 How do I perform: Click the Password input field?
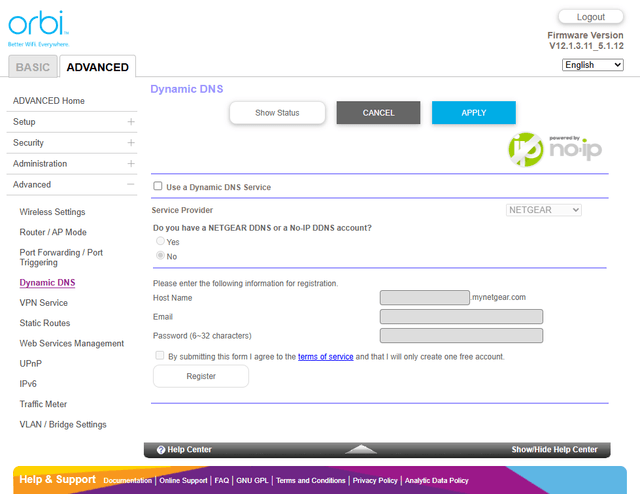click(461, 336)
